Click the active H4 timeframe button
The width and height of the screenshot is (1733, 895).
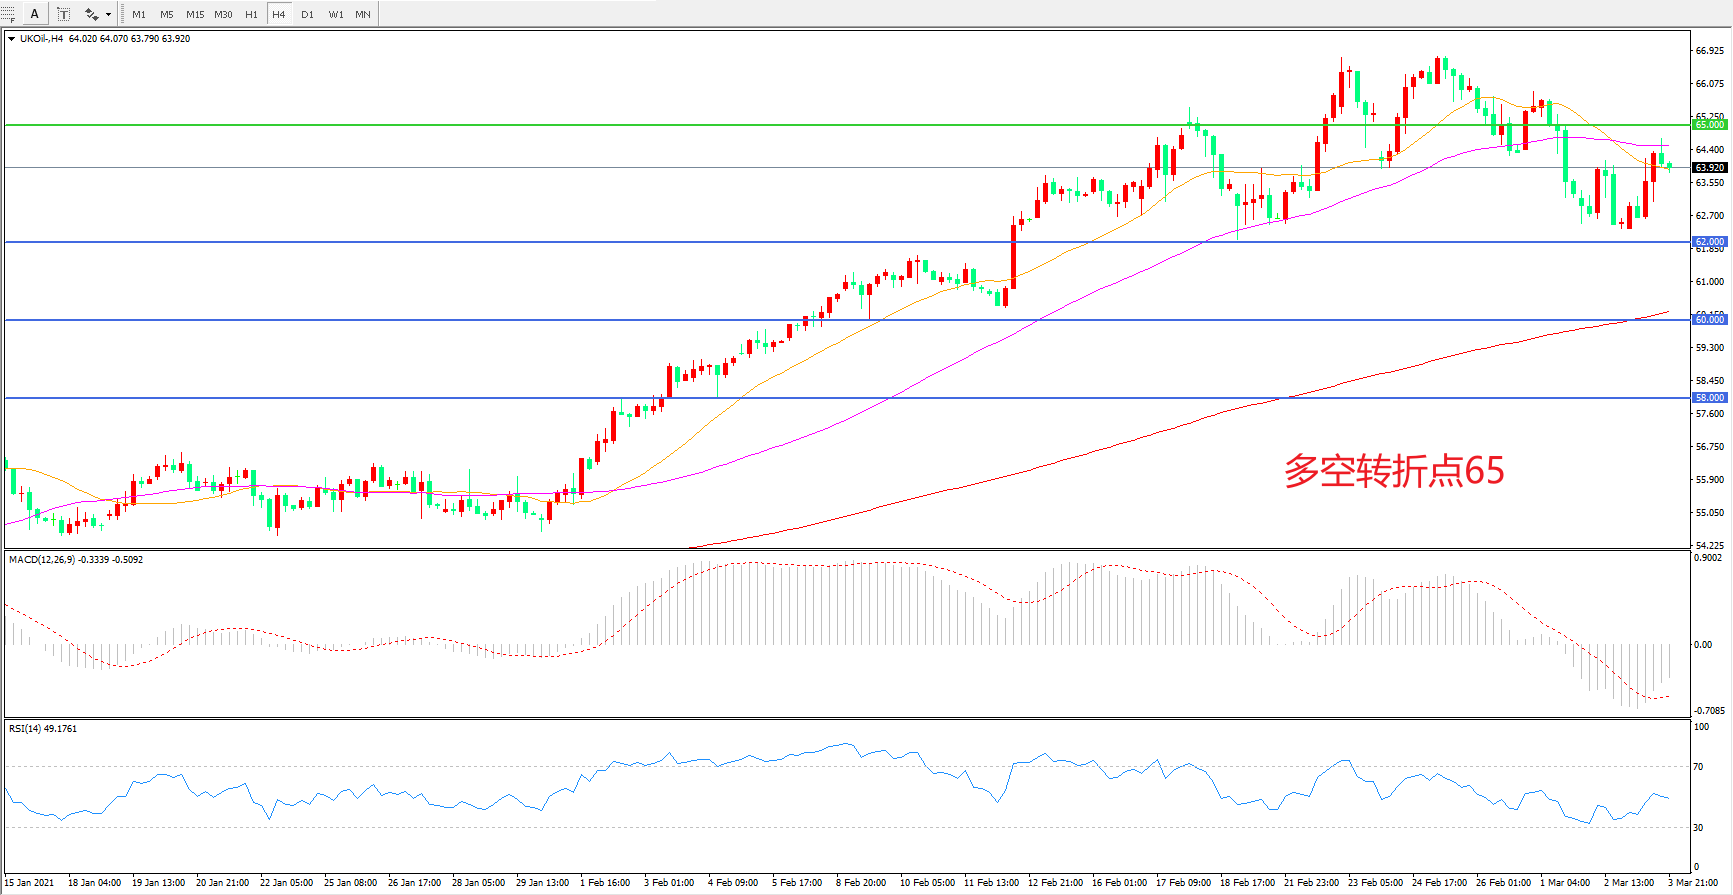tap(279, 14)
